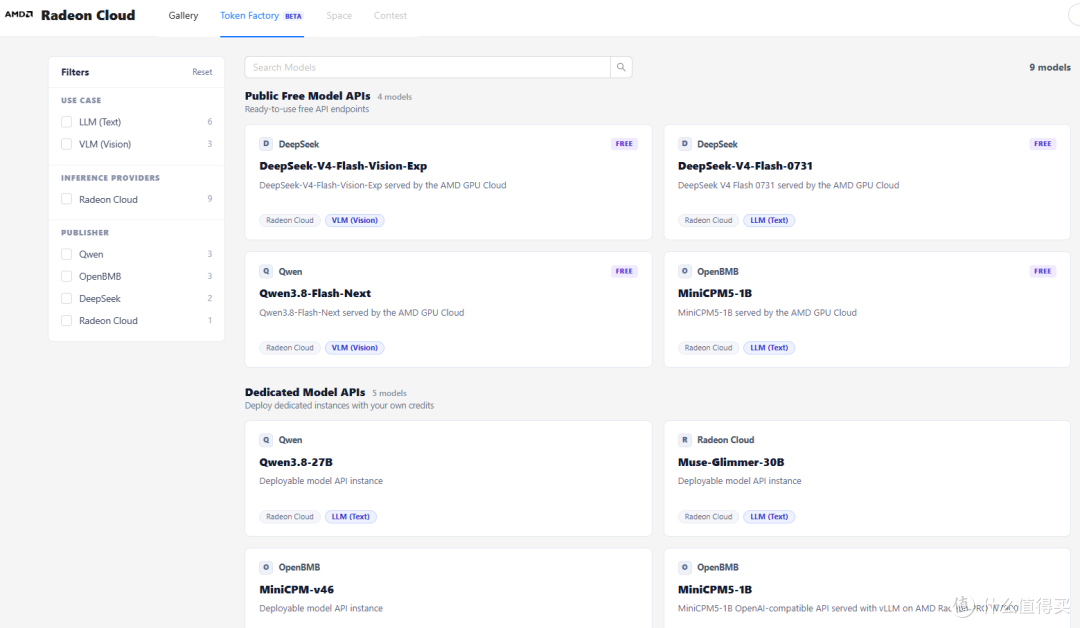Click FREE badge on the free MiniCPM5-1B card
Viewport: 1080px width, 628px height.
pos(1042,271)
